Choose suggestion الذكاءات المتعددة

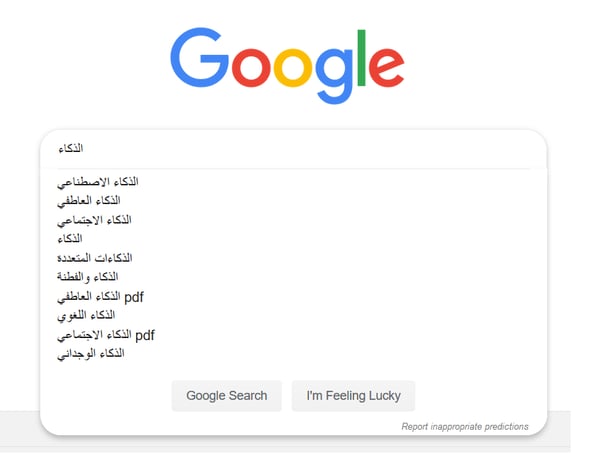[x=95, y=258]
